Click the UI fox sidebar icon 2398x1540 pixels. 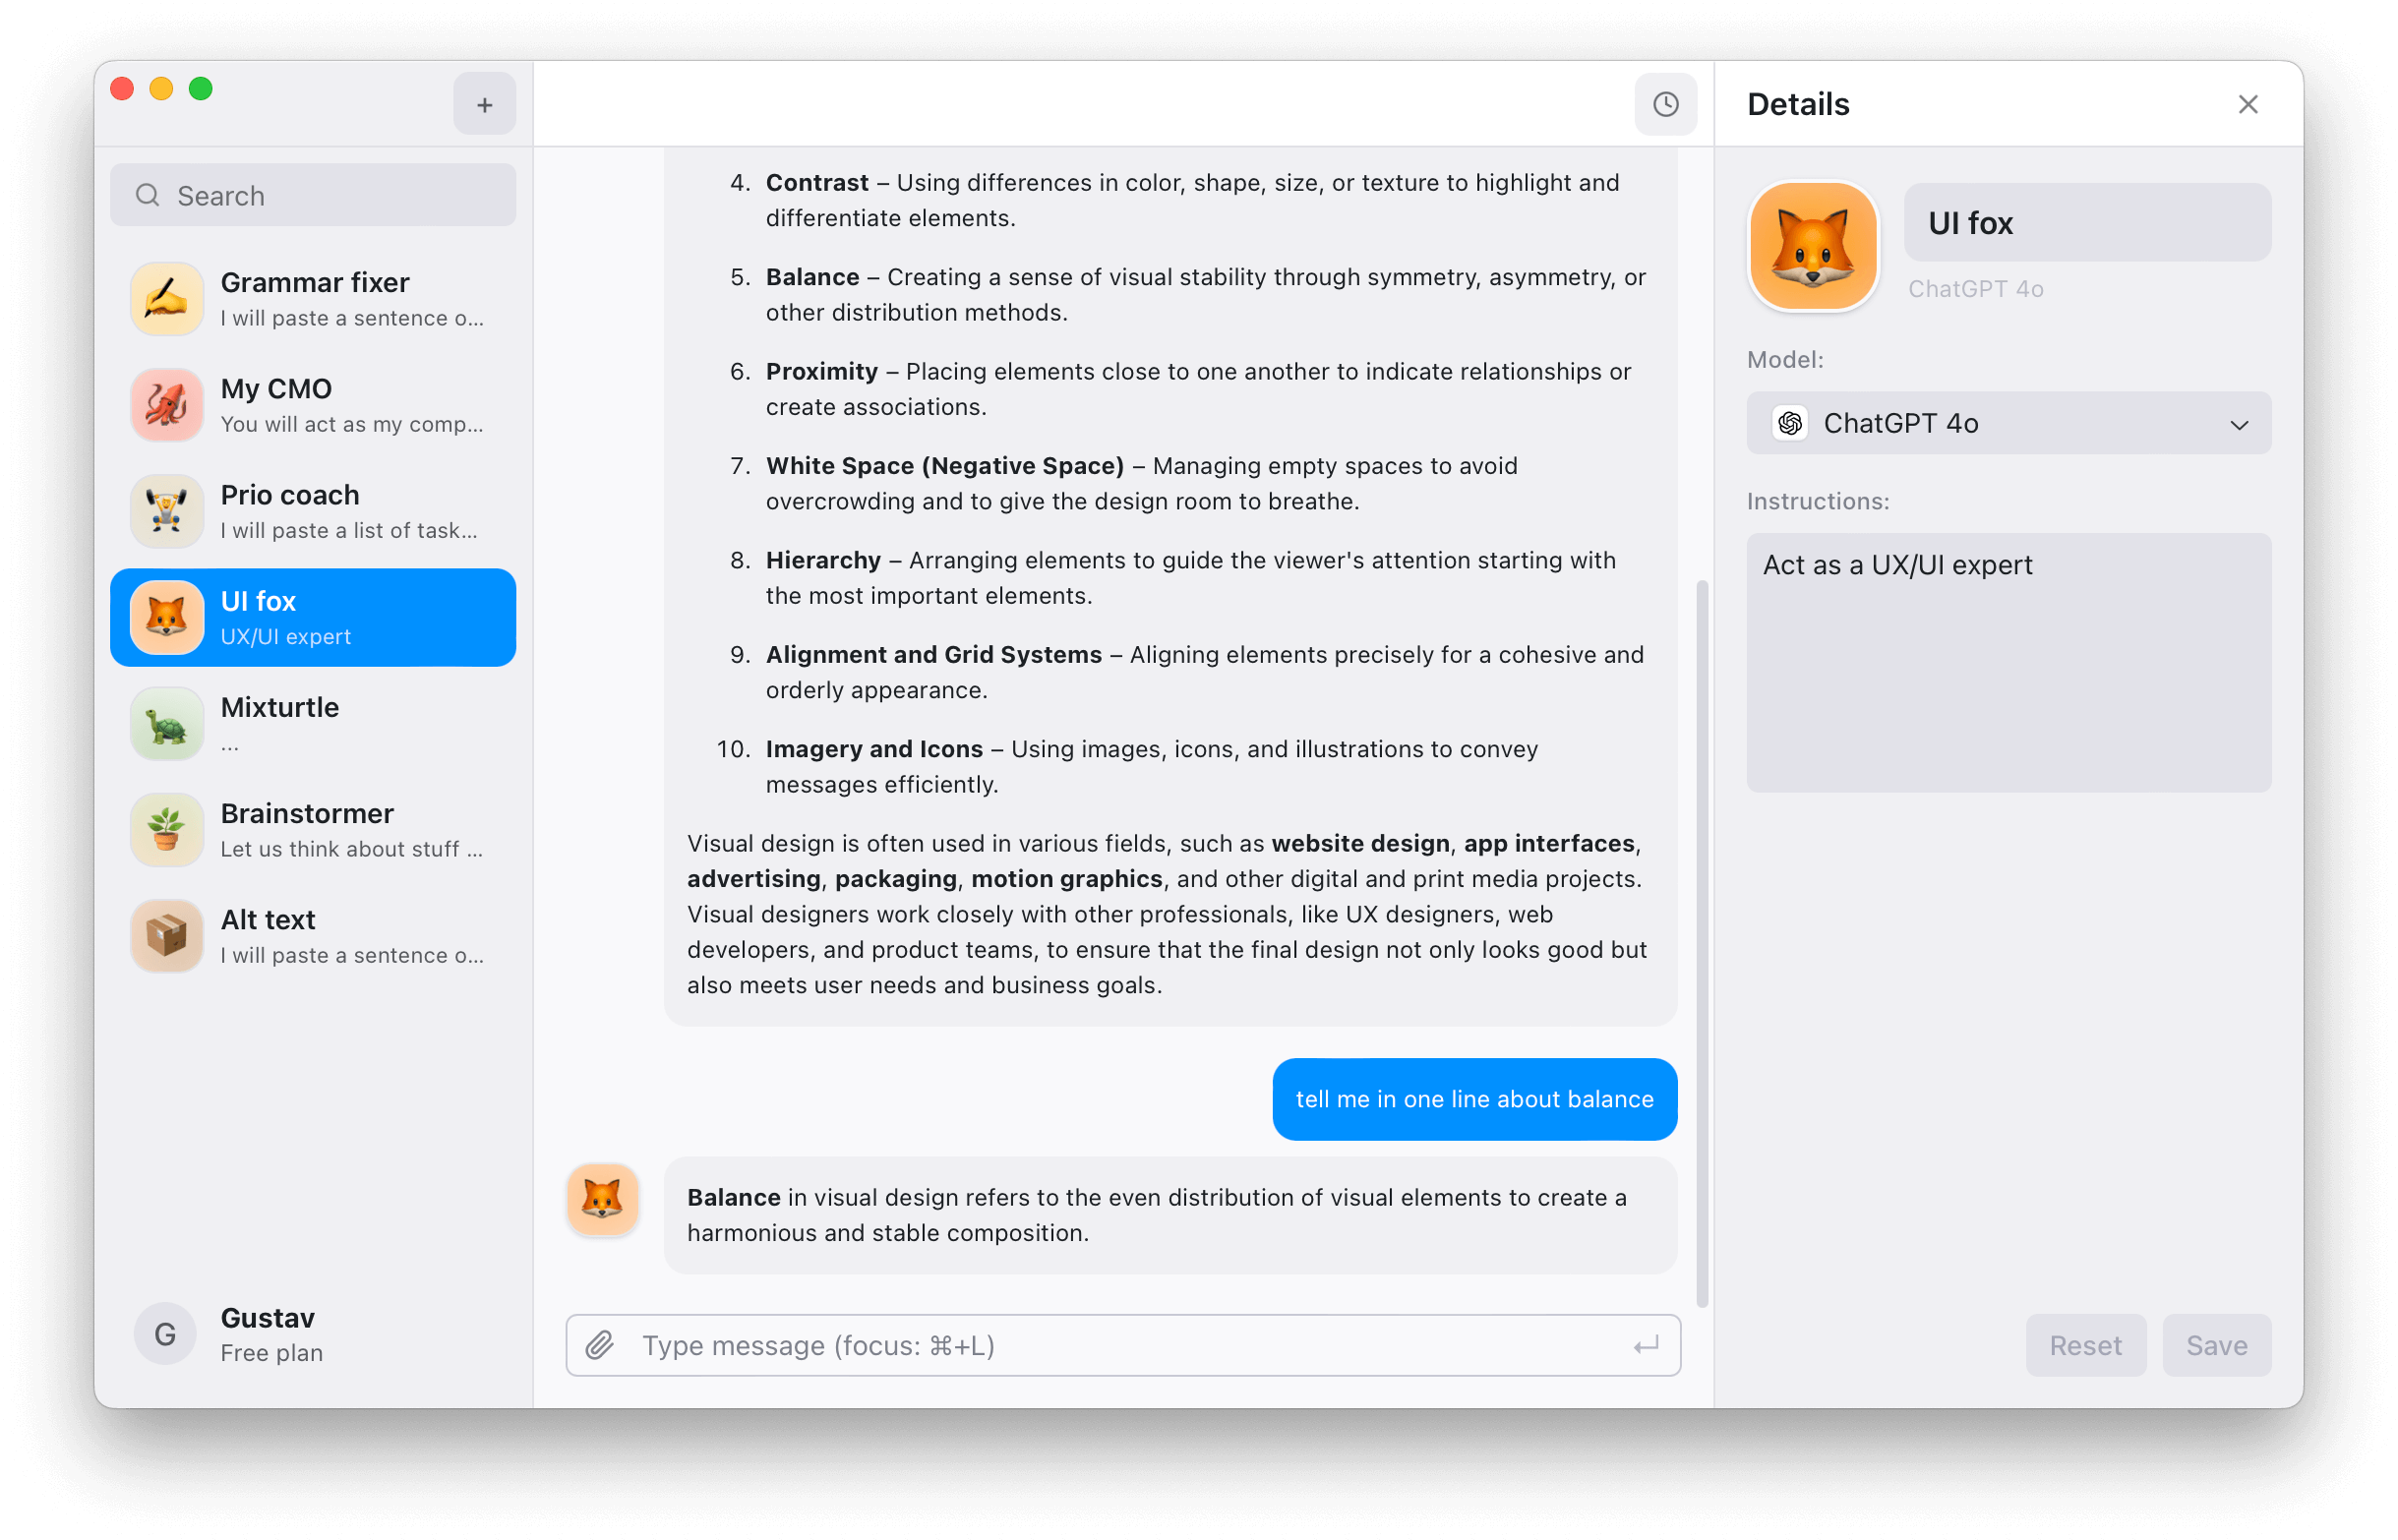click(x=166, y=616)
